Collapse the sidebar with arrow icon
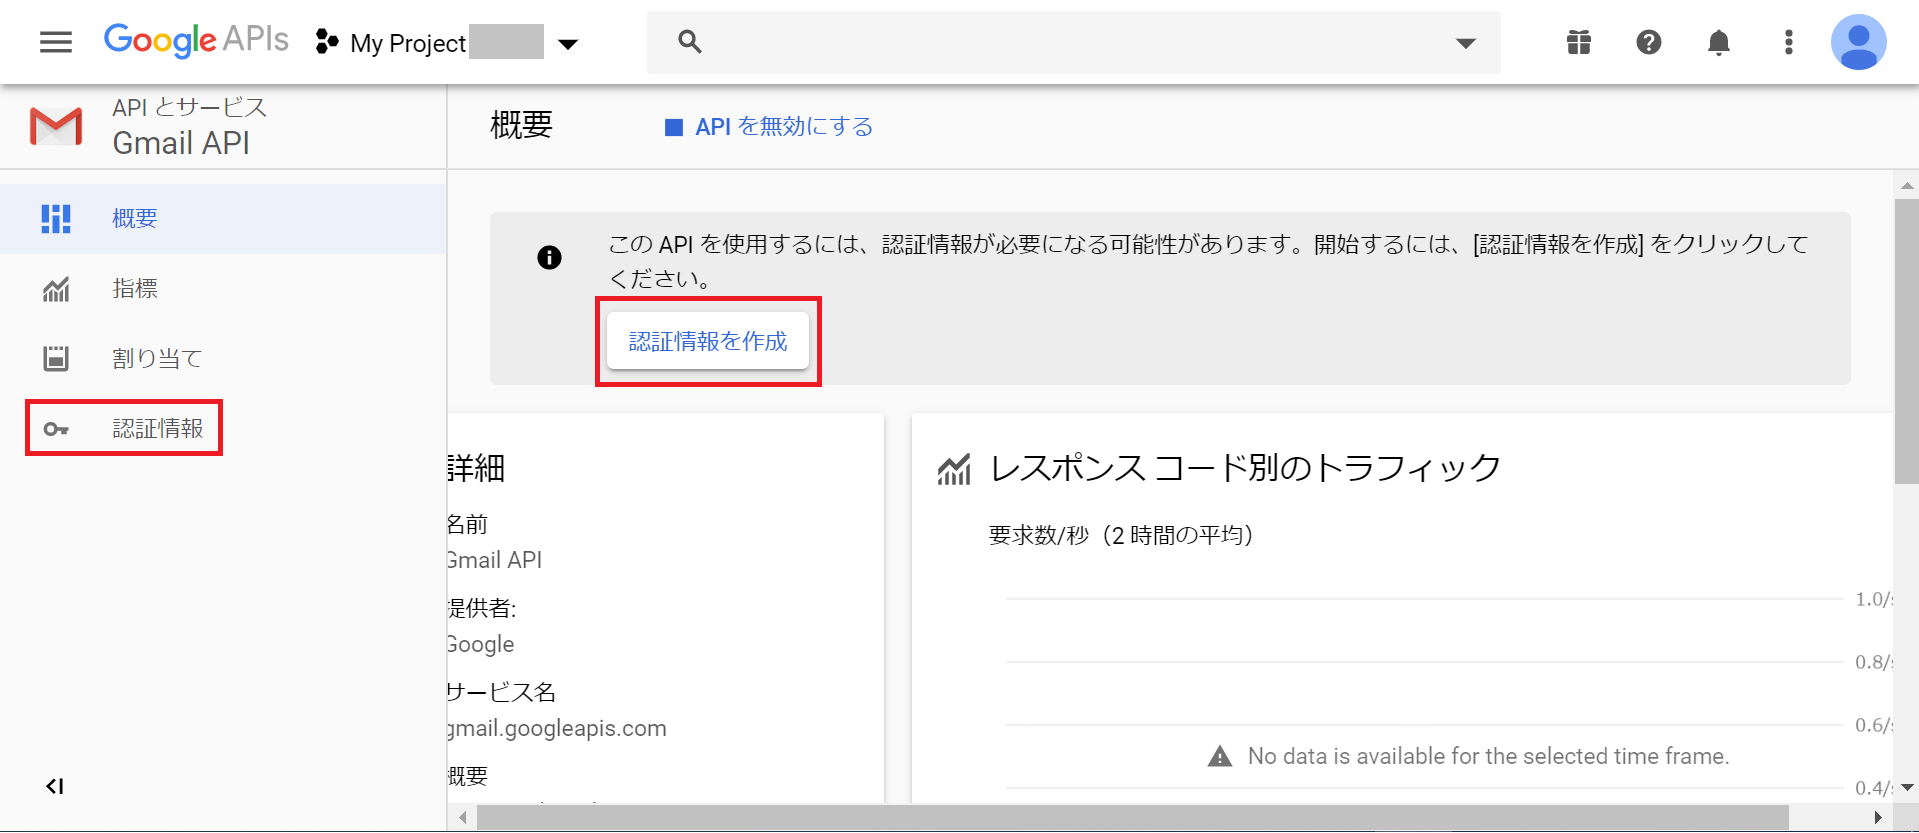Screen dimensions: 1919x833 55,786
